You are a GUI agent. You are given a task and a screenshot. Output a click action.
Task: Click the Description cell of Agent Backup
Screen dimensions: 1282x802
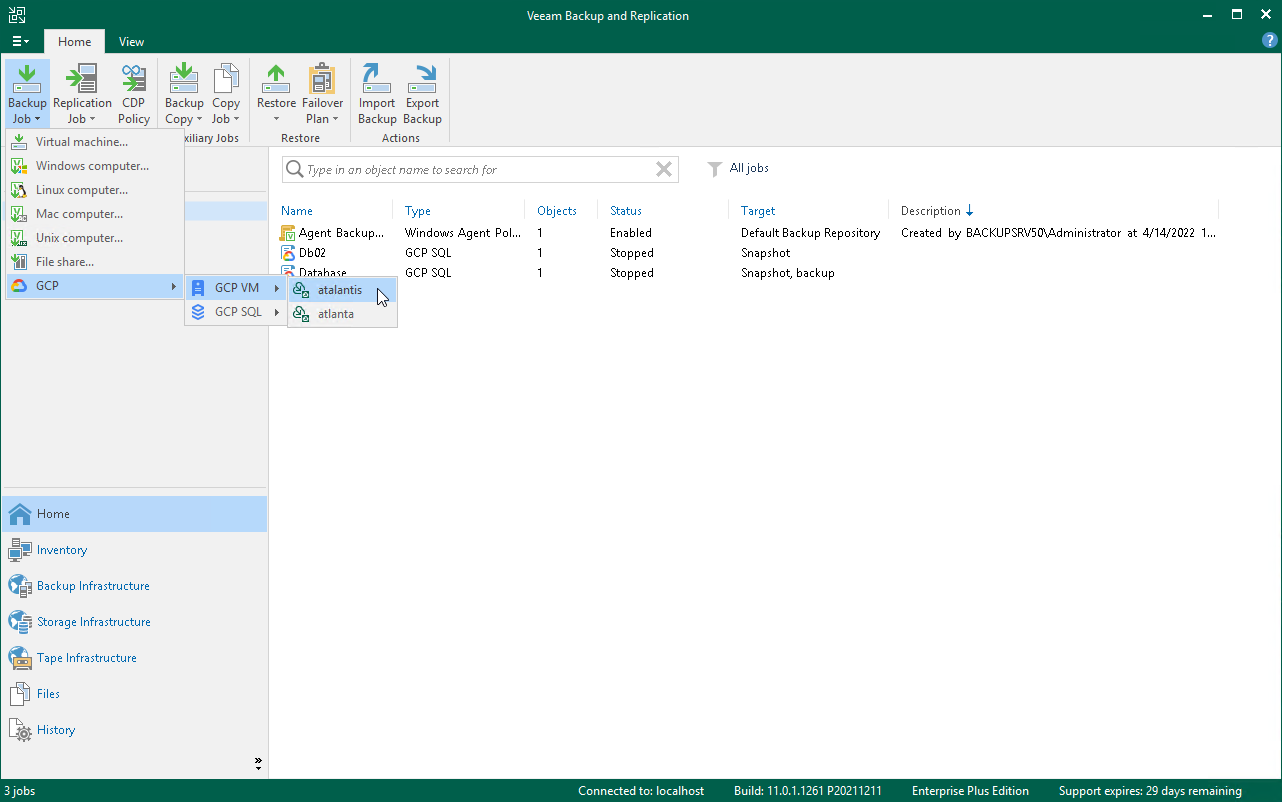pos(1058,233)
